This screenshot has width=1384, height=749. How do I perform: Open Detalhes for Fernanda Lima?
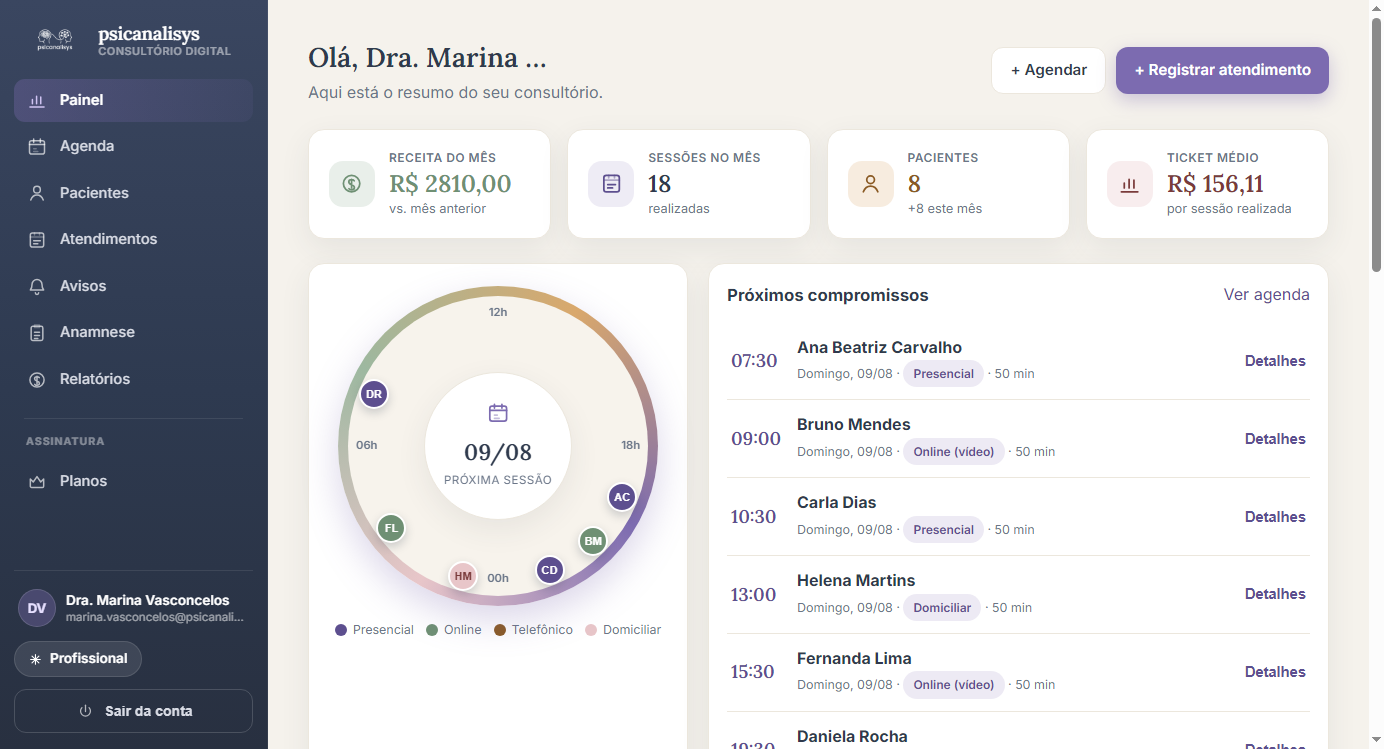pyautogui.click(x=1275, y=672)
